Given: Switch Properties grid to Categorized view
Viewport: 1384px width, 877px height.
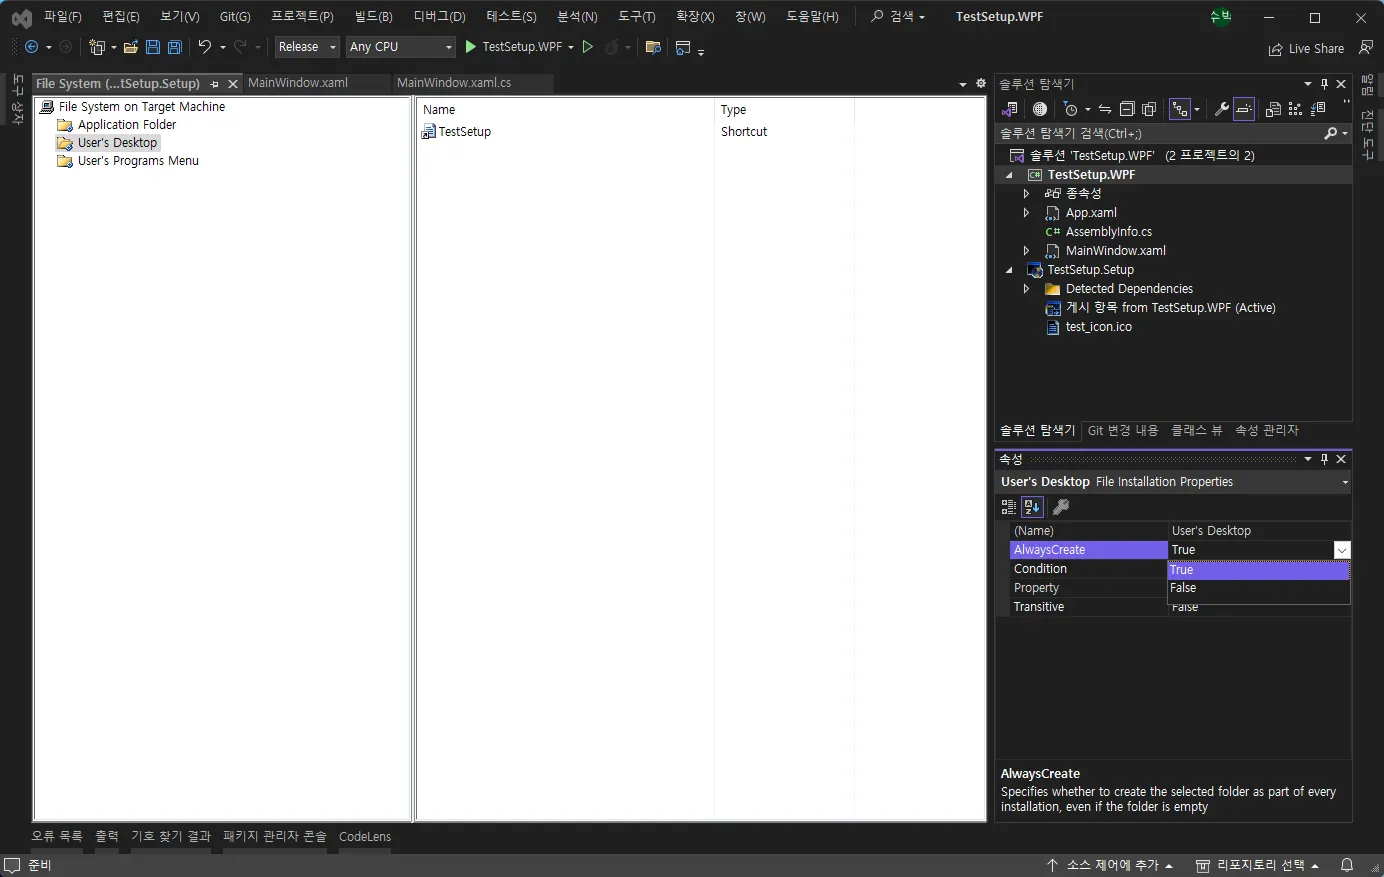Looking at the screenshot, I should click(1009, 507).
